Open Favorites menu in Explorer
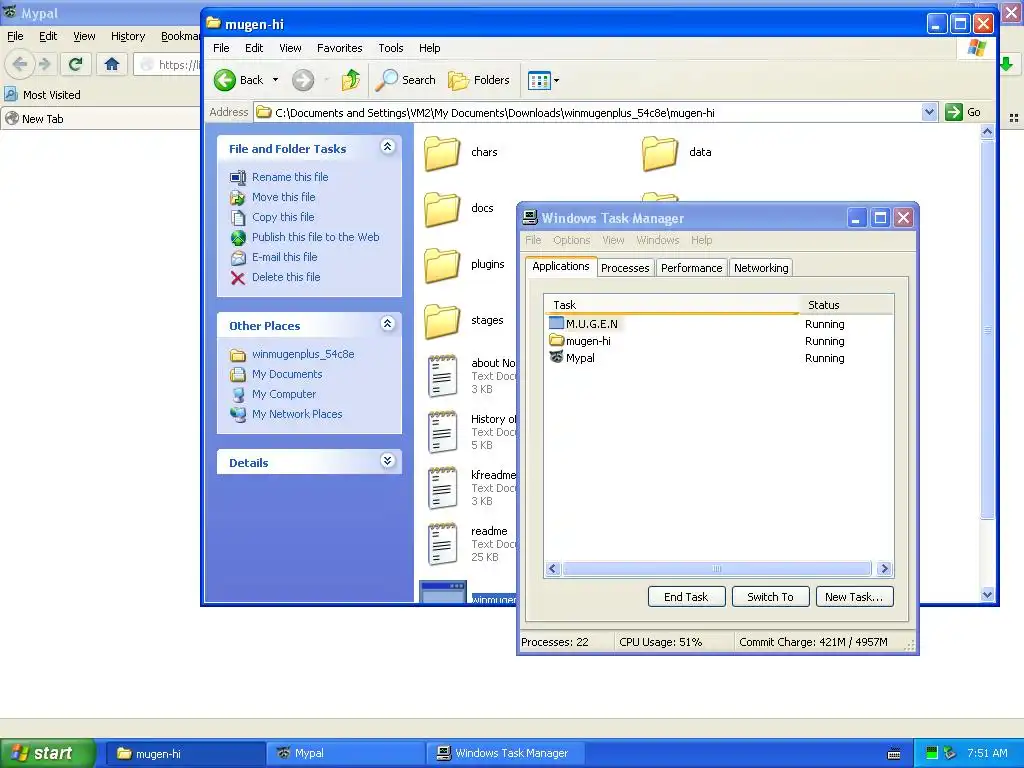The height and width of the screenshot is (768, 1024). pos(340,48)
